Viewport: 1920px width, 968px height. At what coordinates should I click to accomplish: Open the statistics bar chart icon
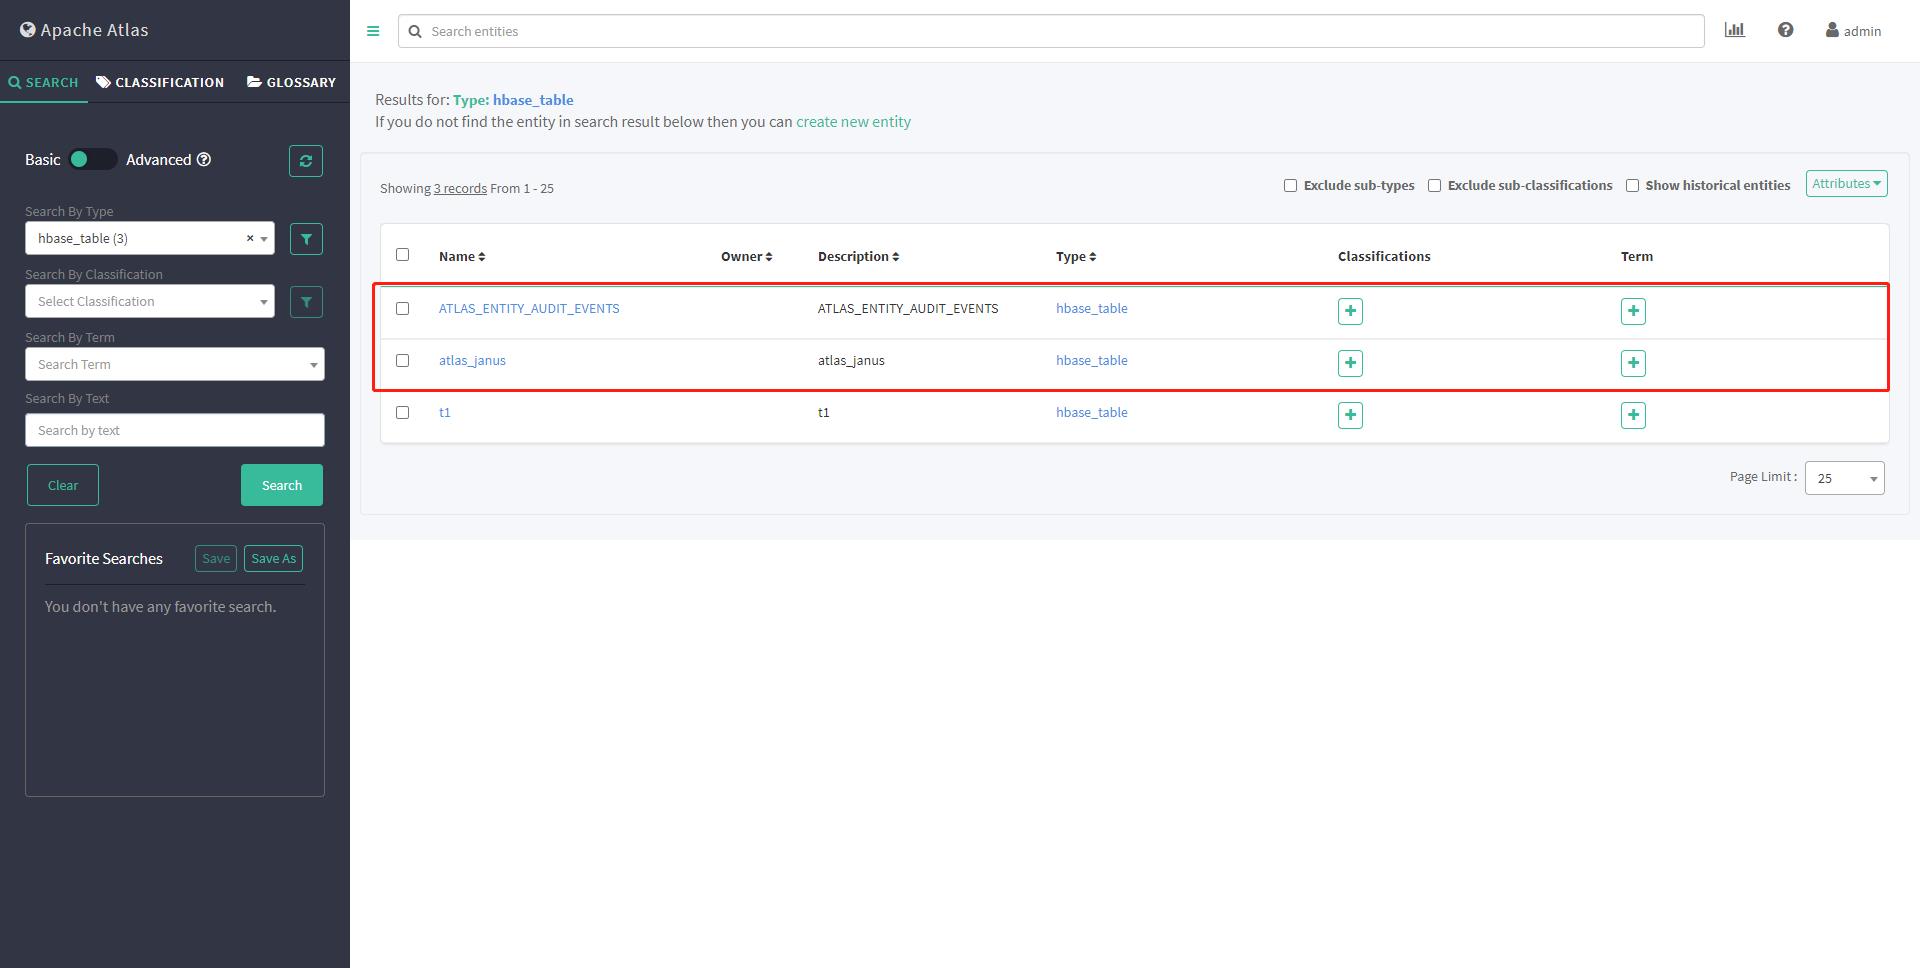click(1735, 30)
